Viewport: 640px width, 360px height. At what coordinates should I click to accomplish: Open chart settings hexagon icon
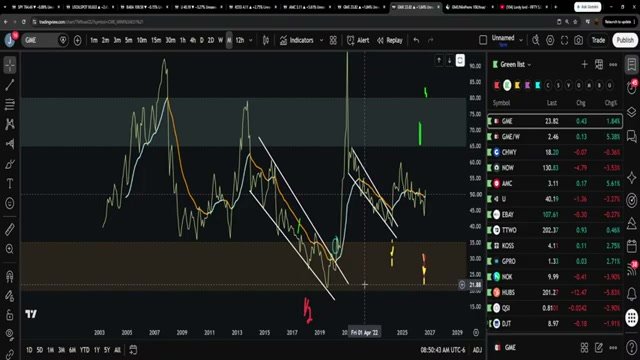pos(550,40)
